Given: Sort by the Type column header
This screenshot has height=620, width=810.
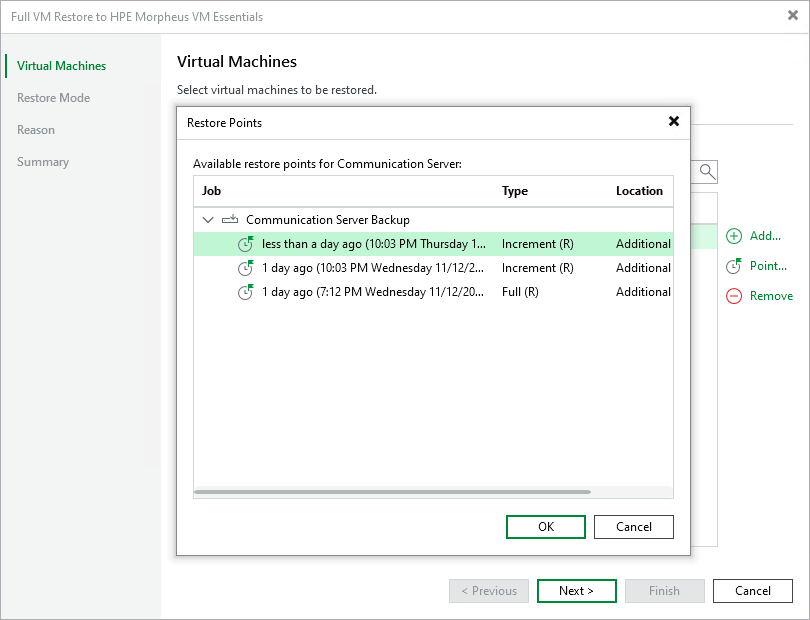Looking at the screenshot, I should (x=515, y=191).
